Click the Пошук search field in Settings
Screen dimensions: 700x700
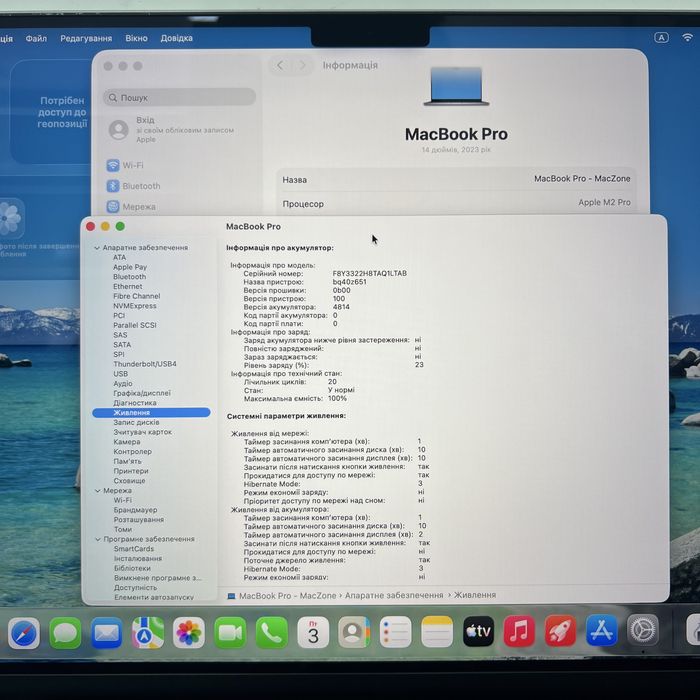(x=179, y=97)
